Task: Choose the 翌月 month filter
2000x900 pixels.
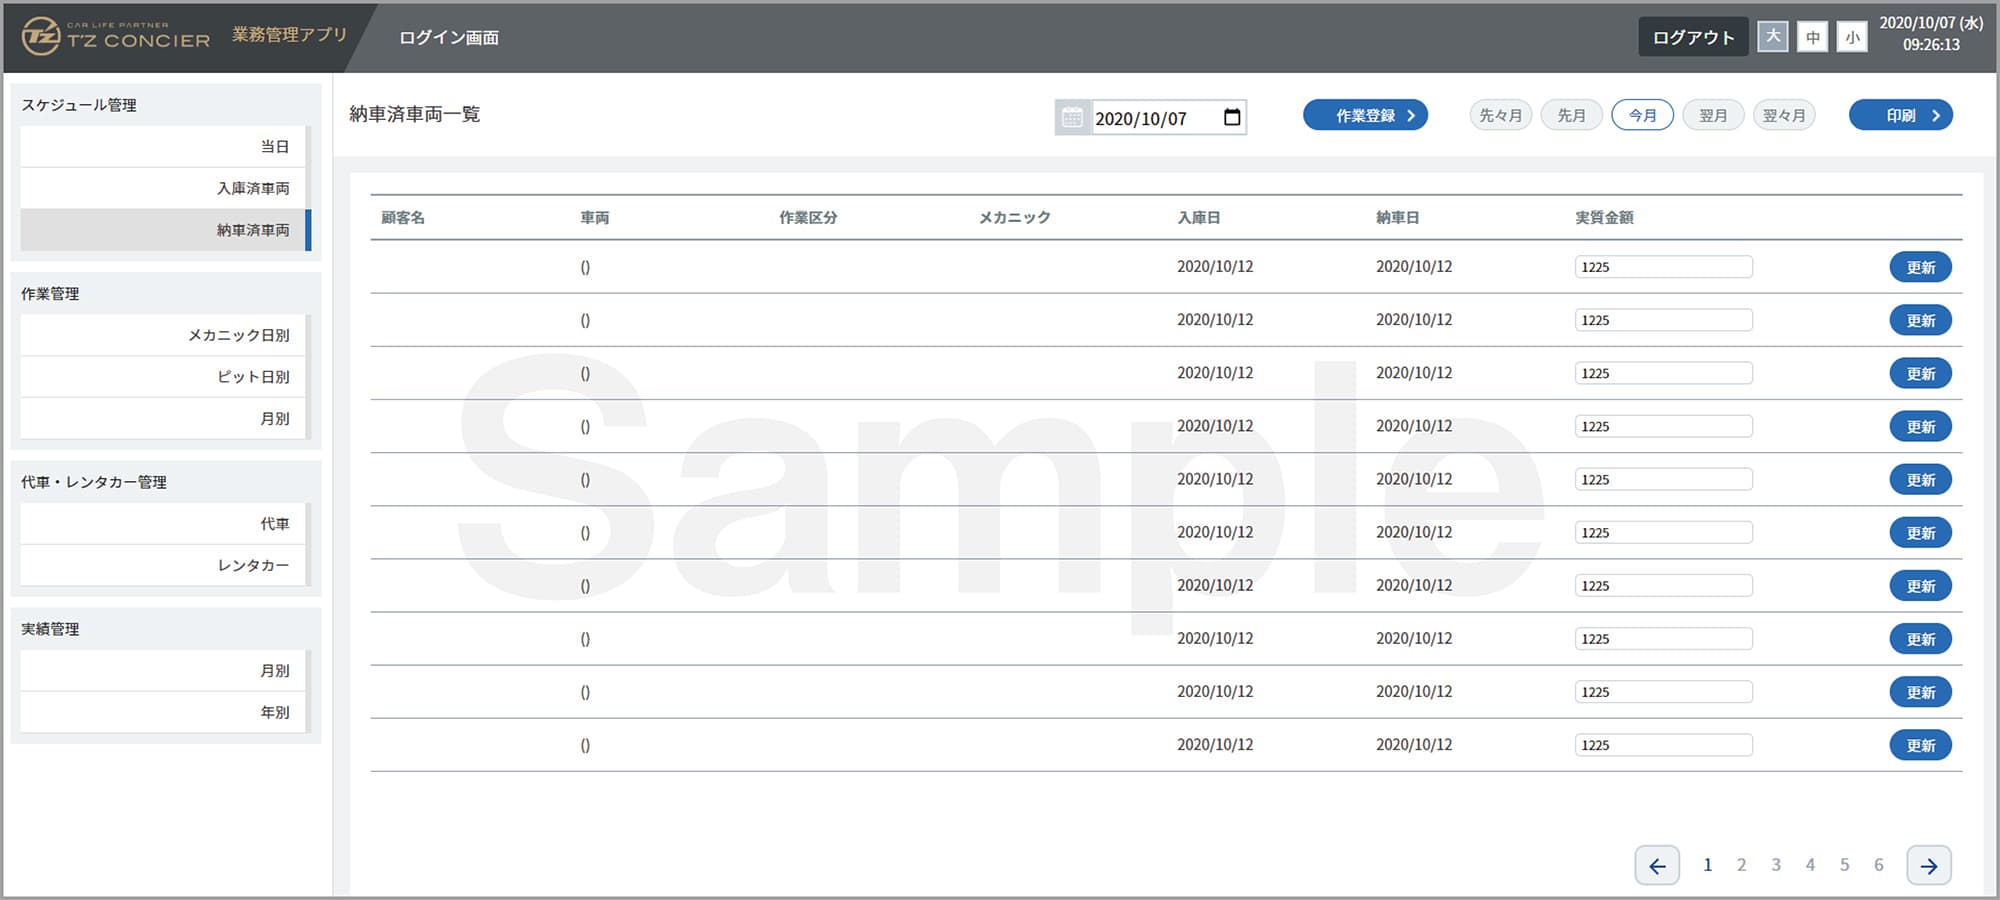Action: [x=1713, y=115]
